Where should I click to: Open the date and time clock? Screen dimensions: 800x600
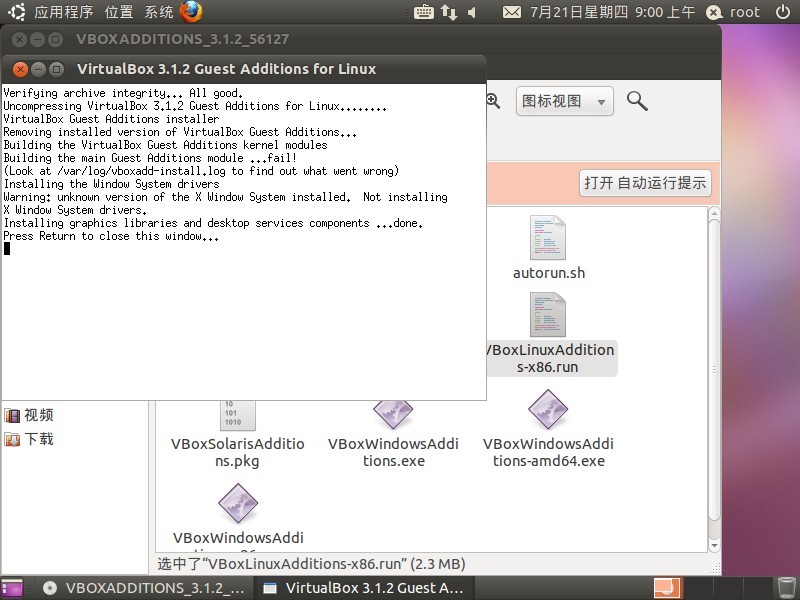point(612,12)
